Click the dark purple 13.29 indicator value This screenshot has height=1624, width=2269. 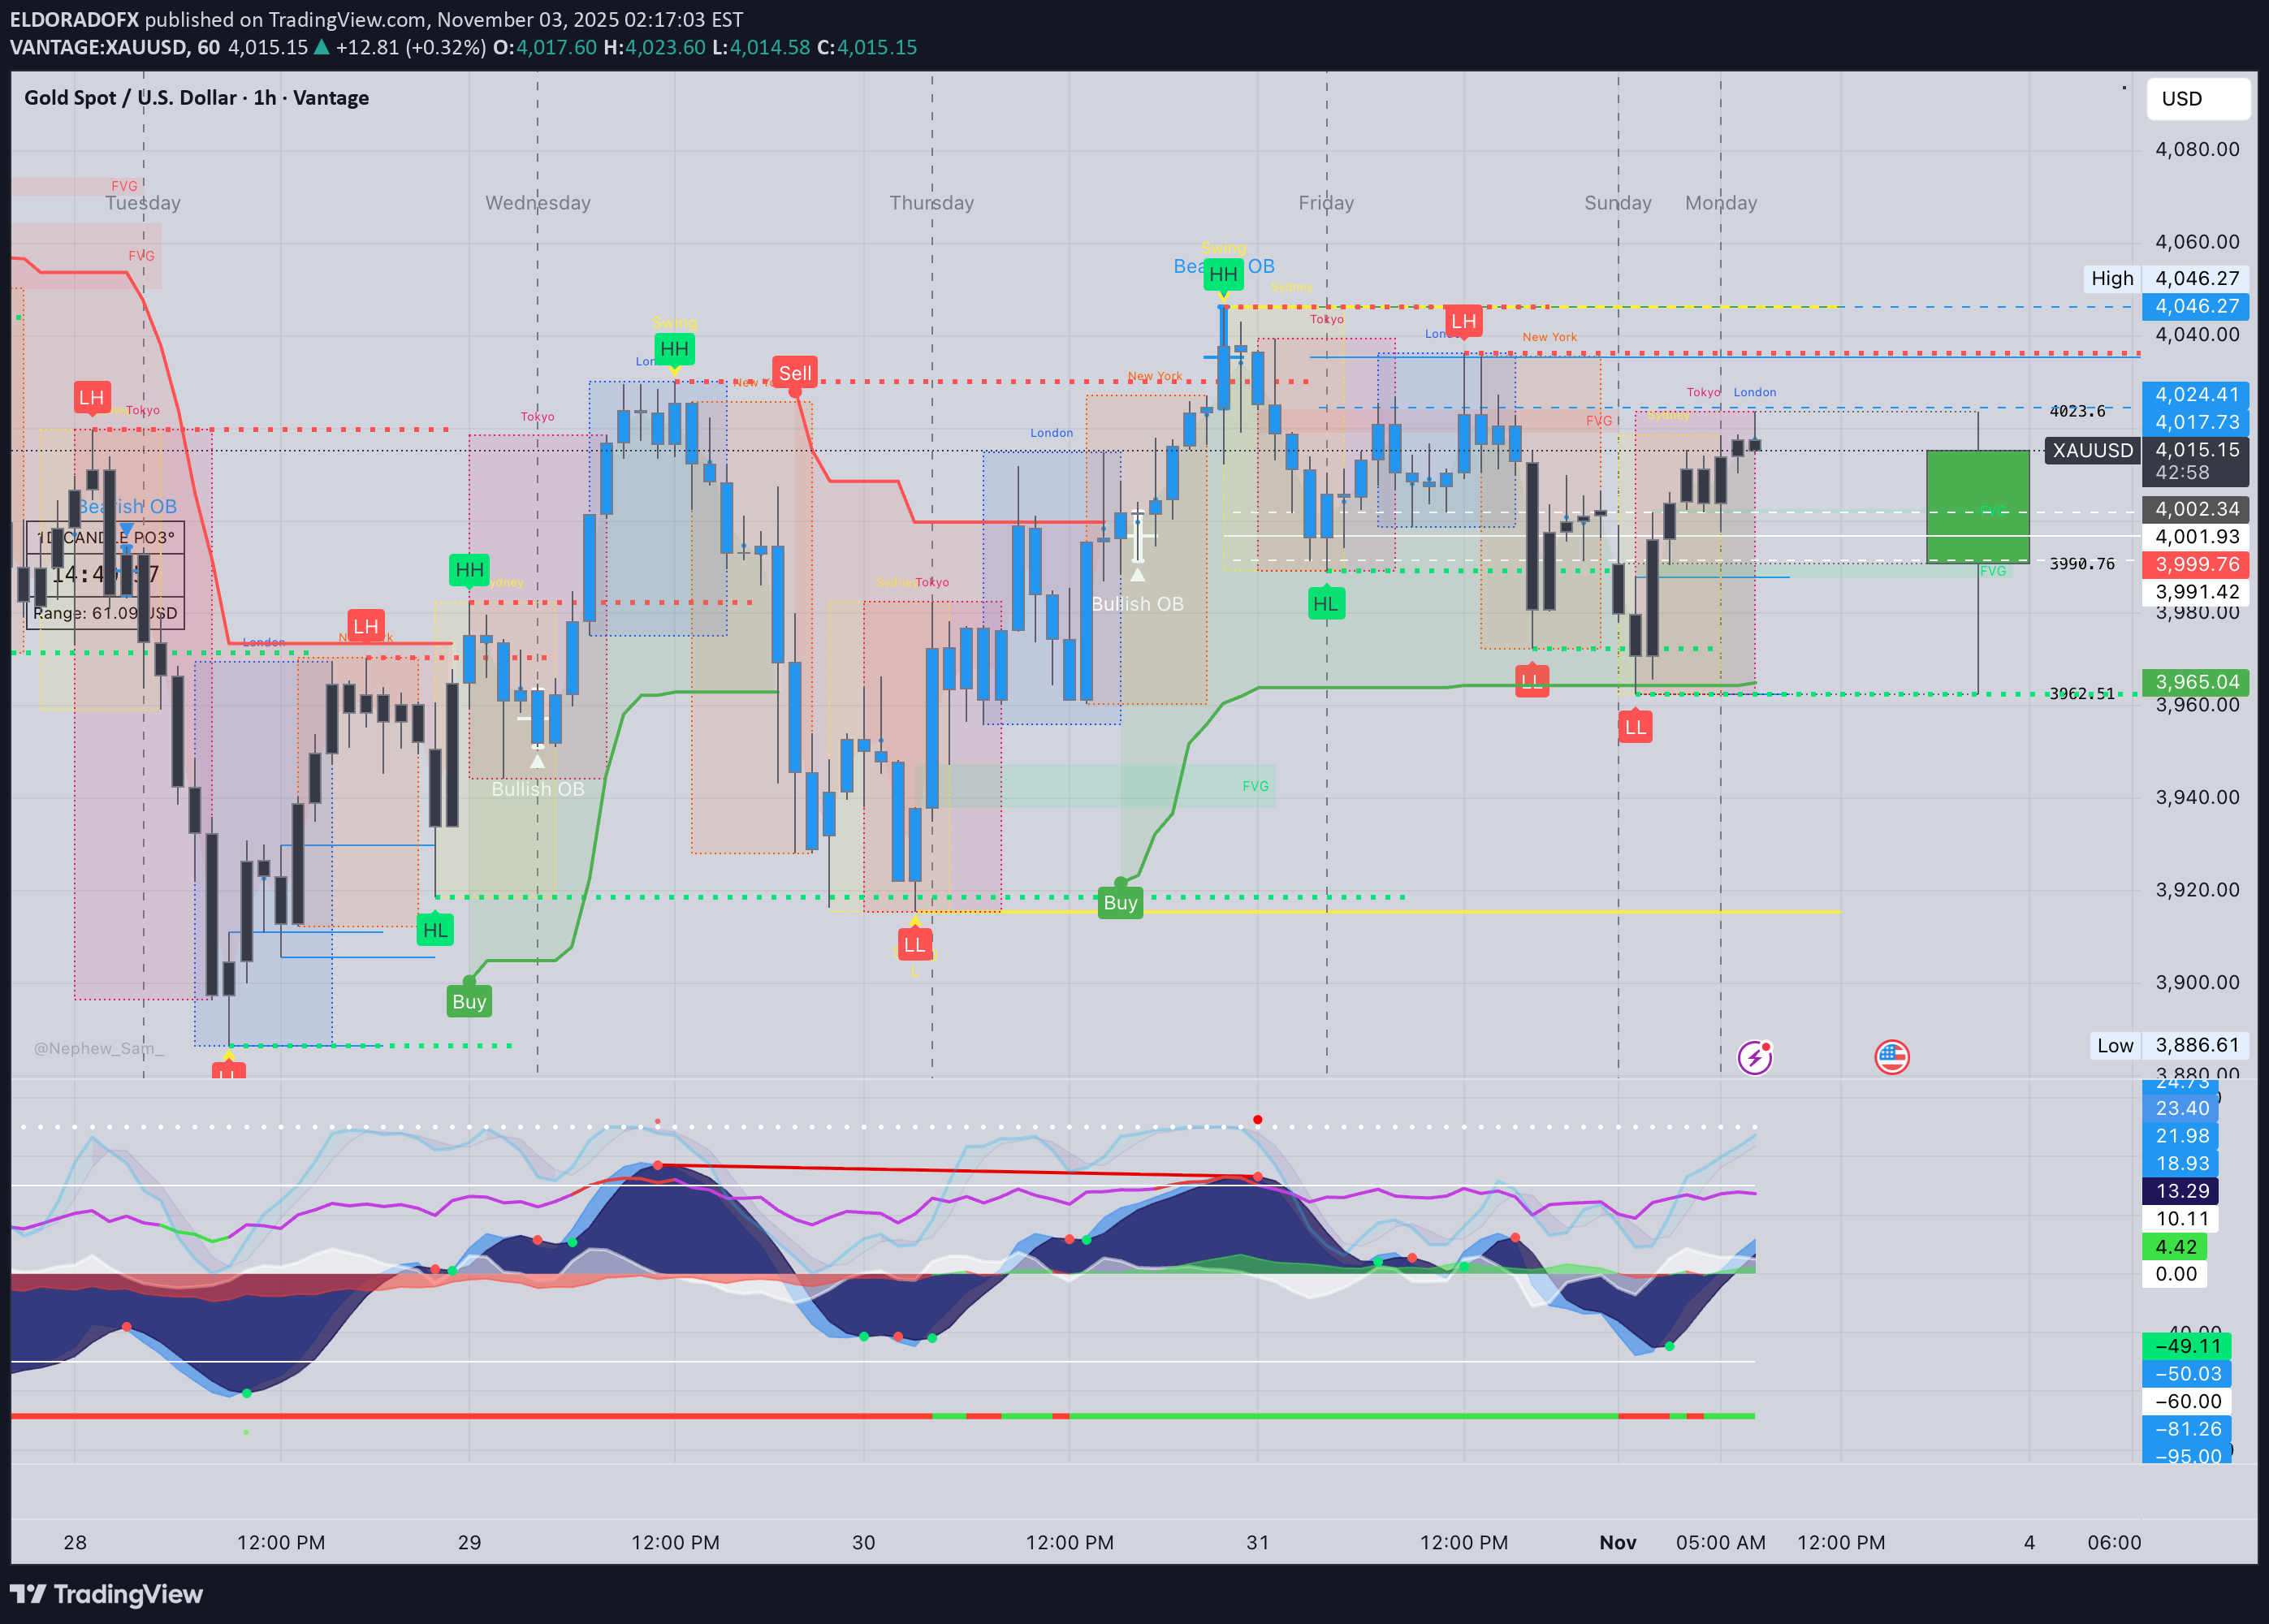tap(2181, 1191)
